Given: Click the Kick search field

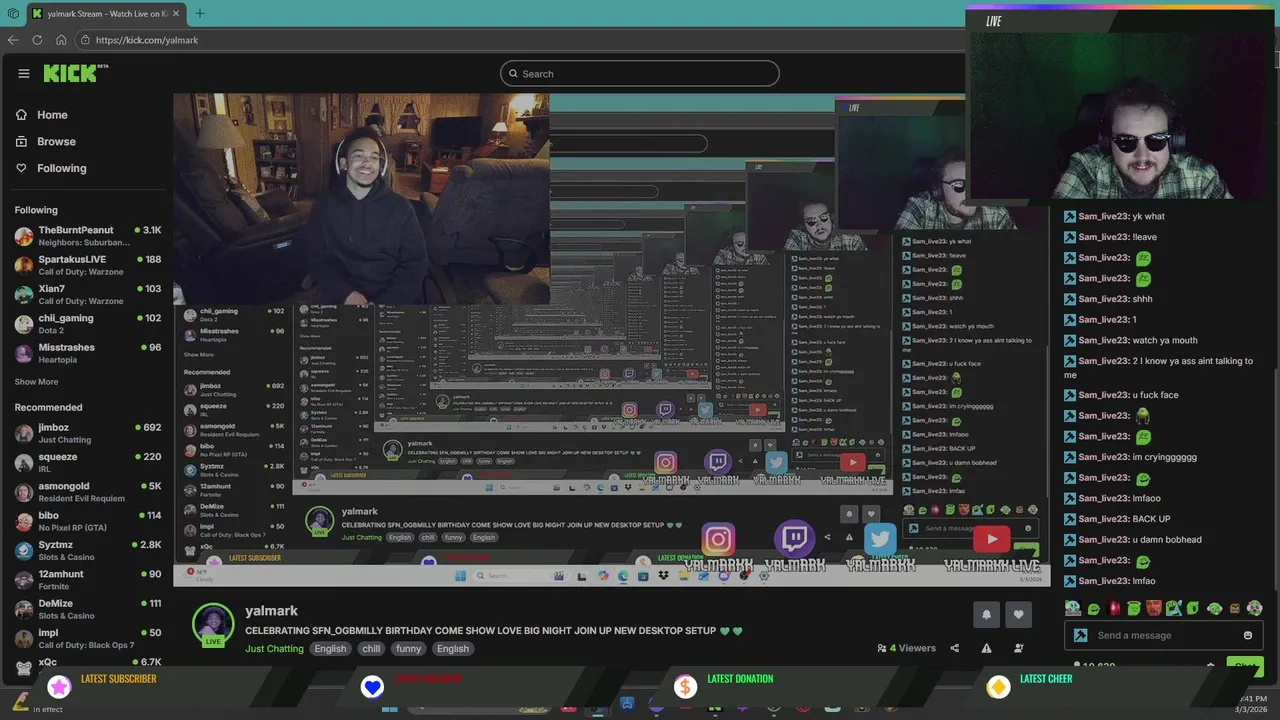Looking at the screenshot, I should point(640,73).
